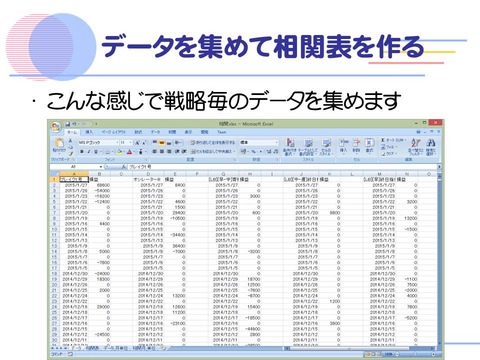480x360 pixels.
Task: Open the font size dropdown
Action: pyautogui.click(x=130, y=143)
